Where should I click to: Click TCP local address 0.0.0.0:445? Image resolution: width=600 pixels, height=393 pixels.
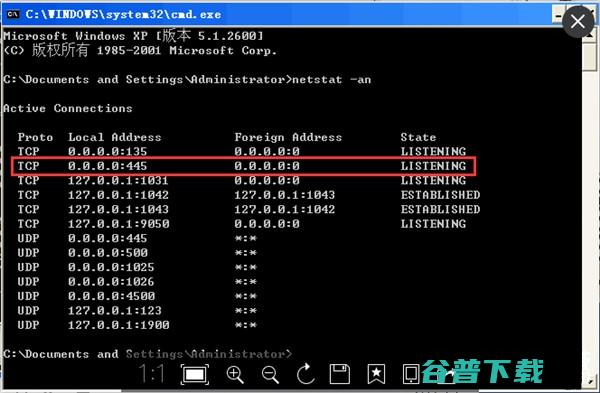pos(108,166)
